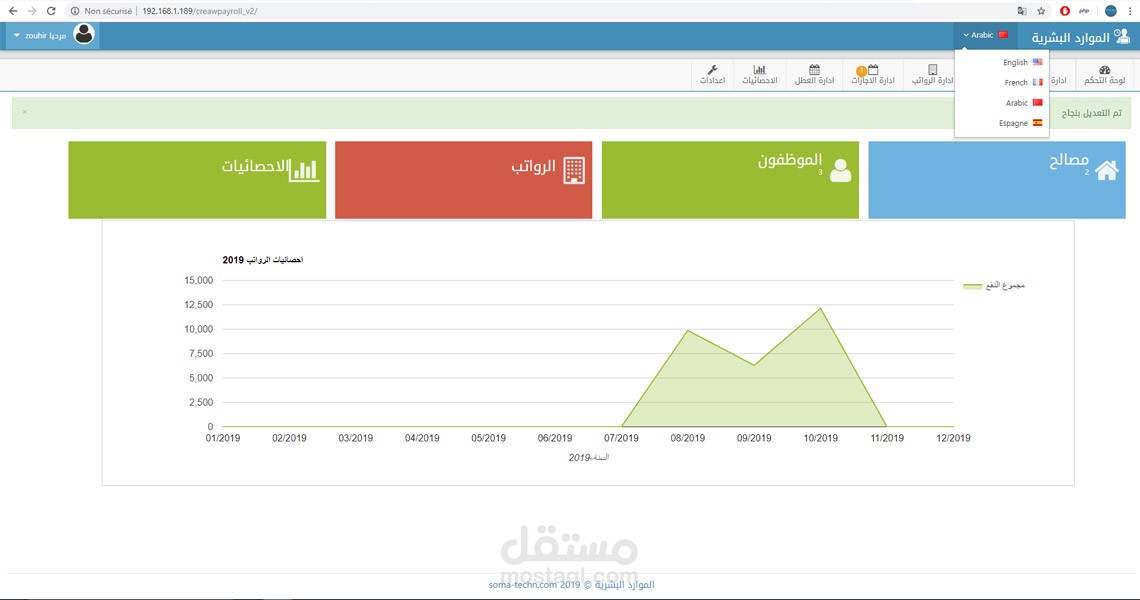Click the building icon on الرواتب tile
The image size is (1140, 600).
pyautogui.click(x=574, y=170)
